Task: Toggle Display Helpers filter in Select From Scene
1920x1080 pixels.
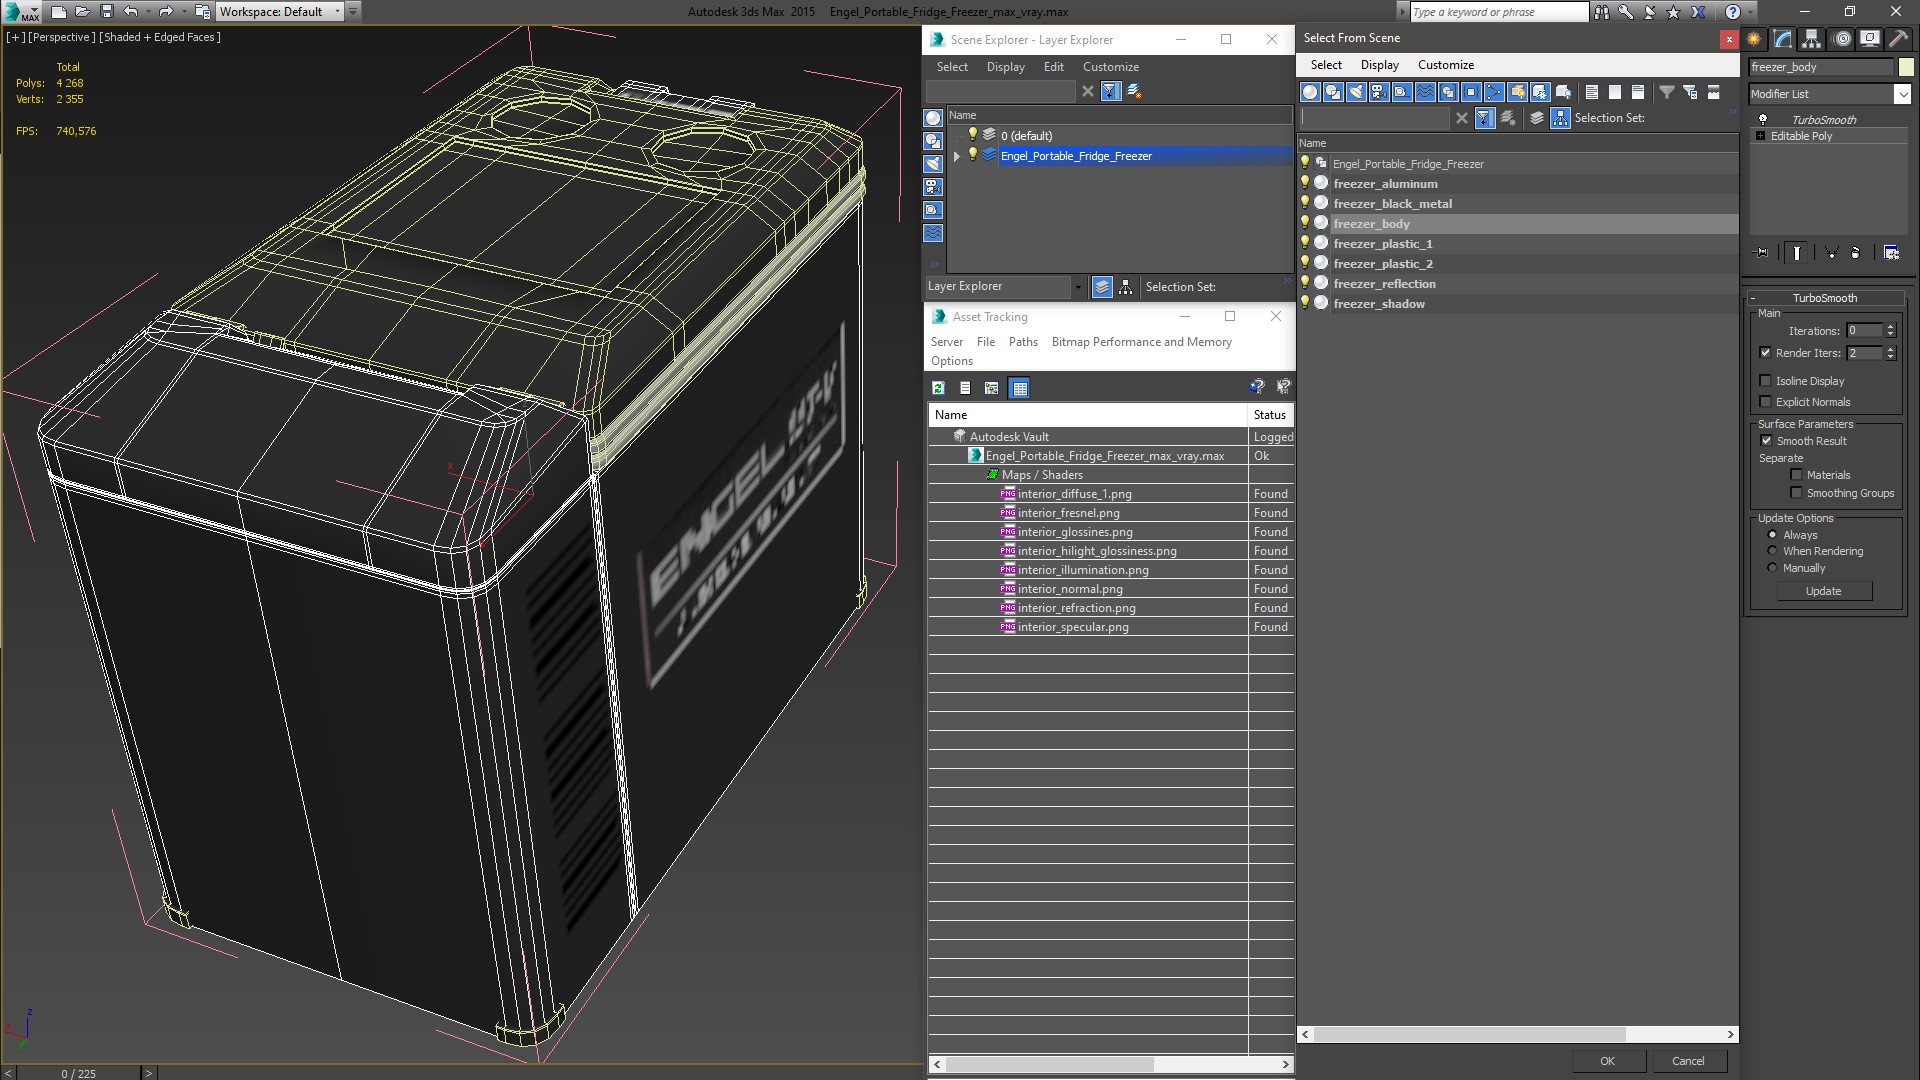Action: pos(1402,92)
